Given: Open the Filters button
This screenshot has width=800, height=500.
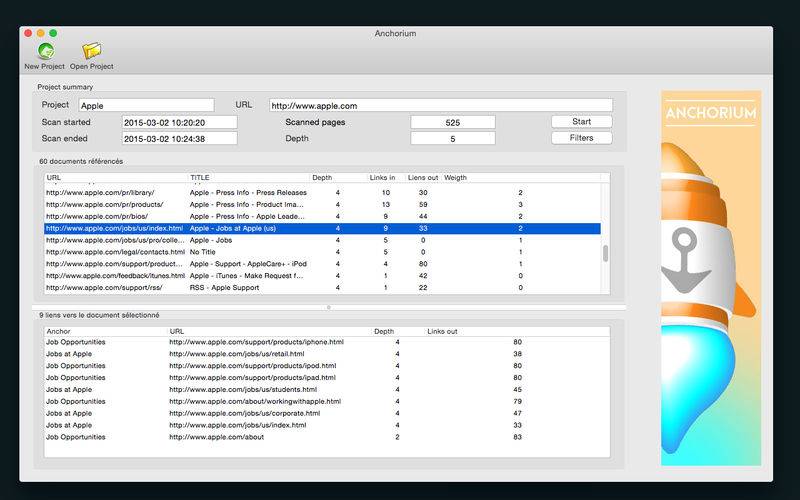Looking at the screenshot, I should (x=582, y=138).
